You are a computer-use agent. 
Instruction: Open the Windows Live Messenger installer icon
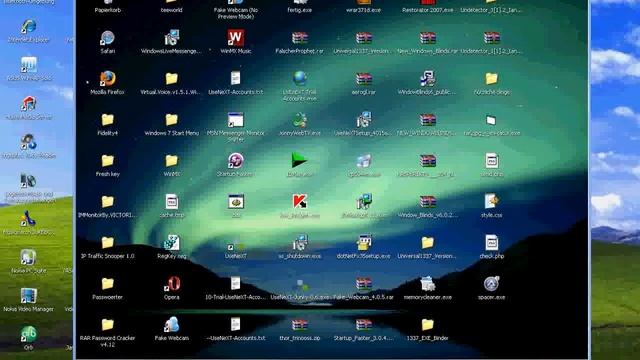(171, 38)
